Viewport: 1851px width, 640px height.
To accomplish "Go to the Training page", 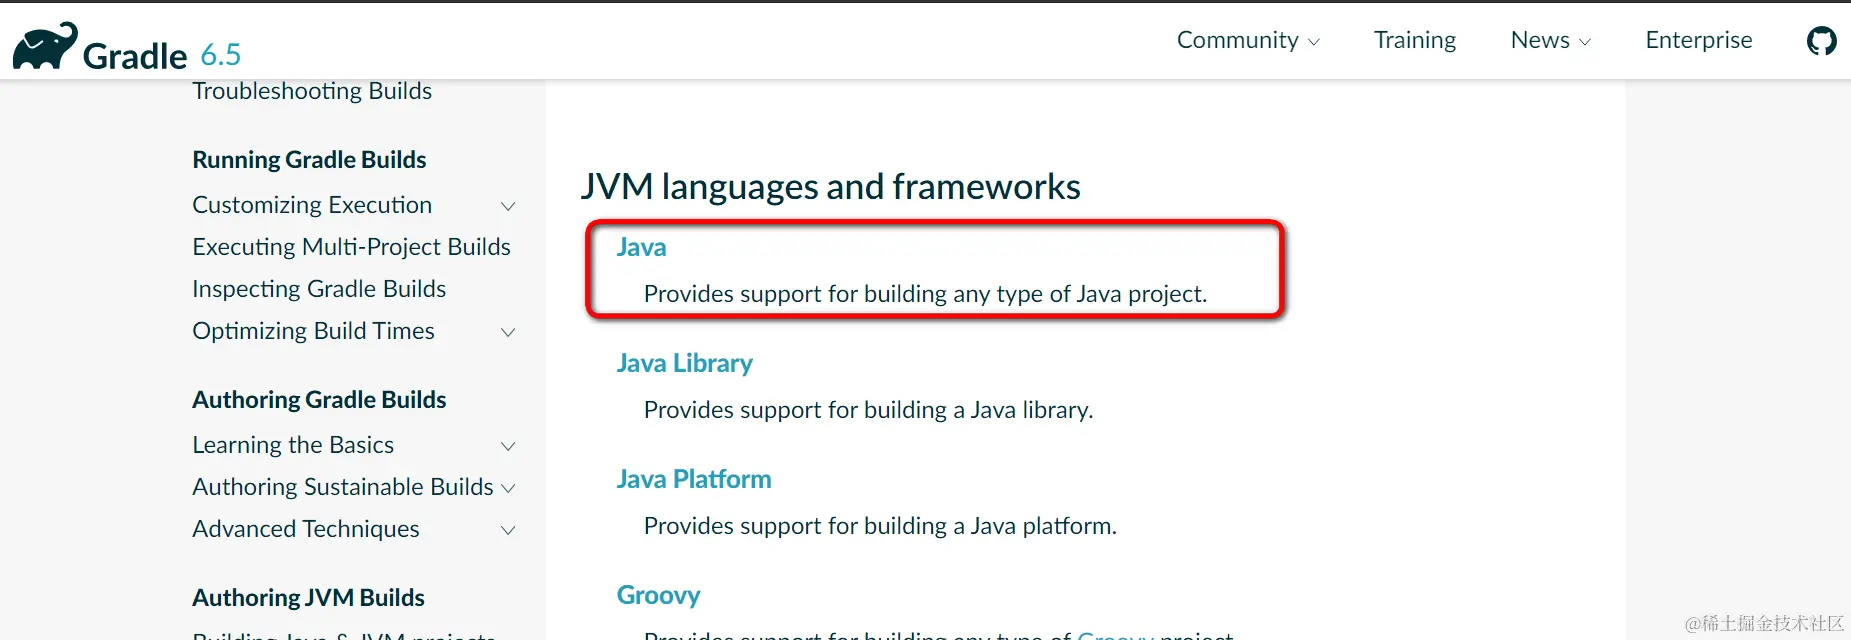I will [1414, 40].
